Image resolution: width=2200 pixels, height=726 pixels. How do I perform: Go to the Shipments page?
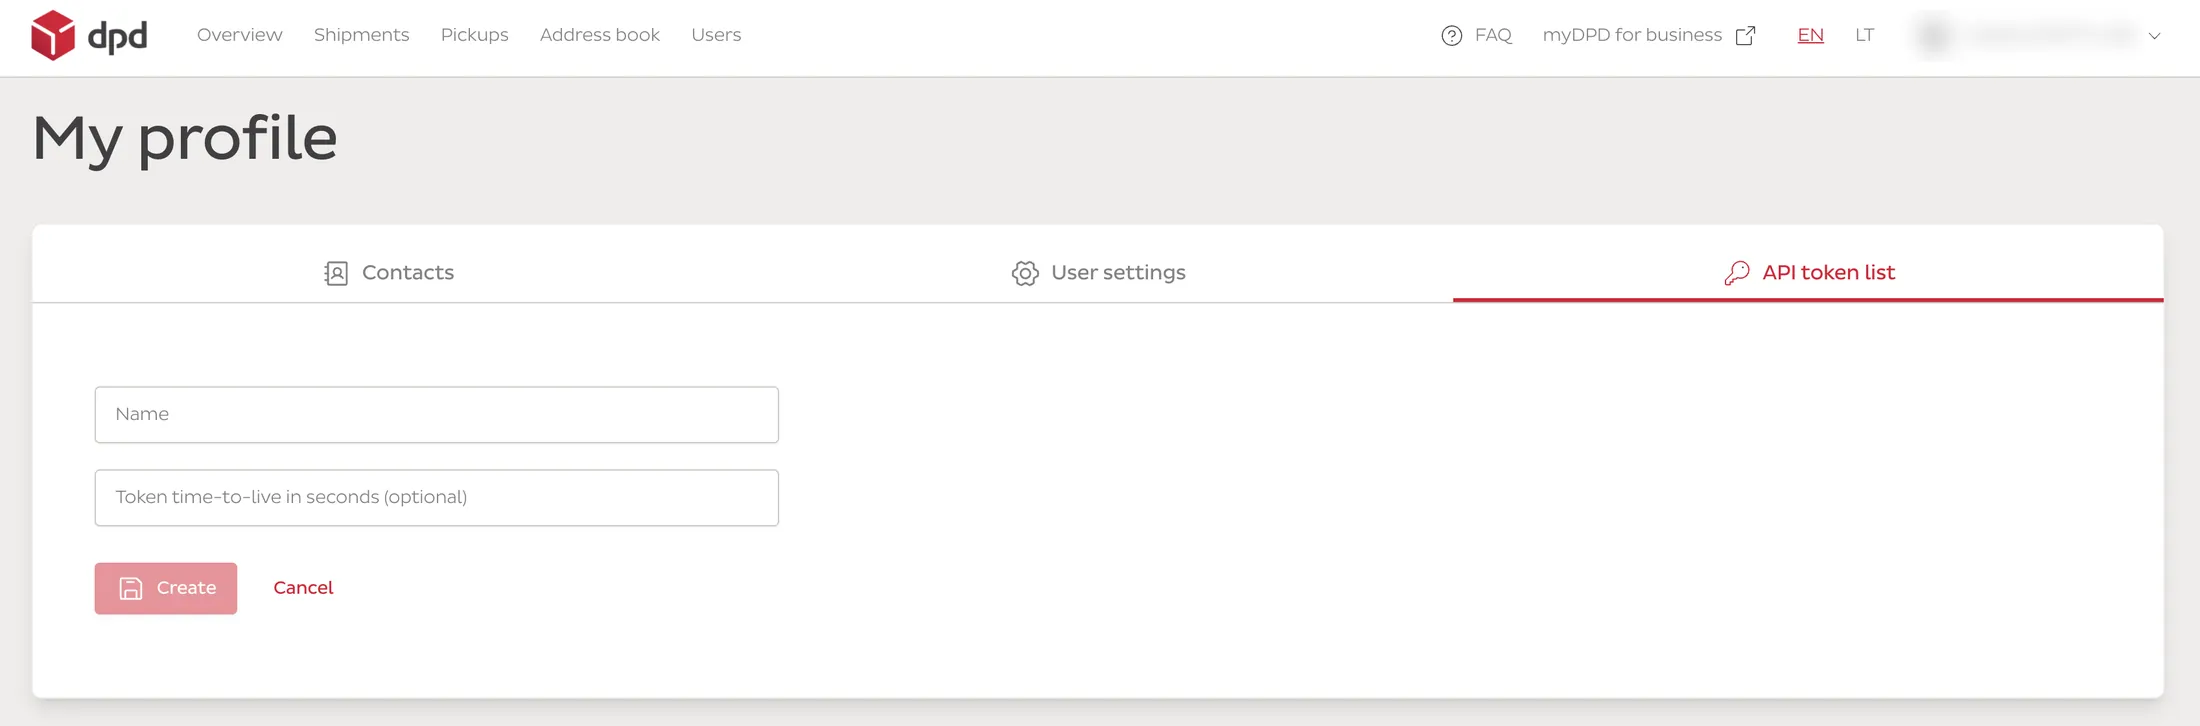click(x=362, y=35)
